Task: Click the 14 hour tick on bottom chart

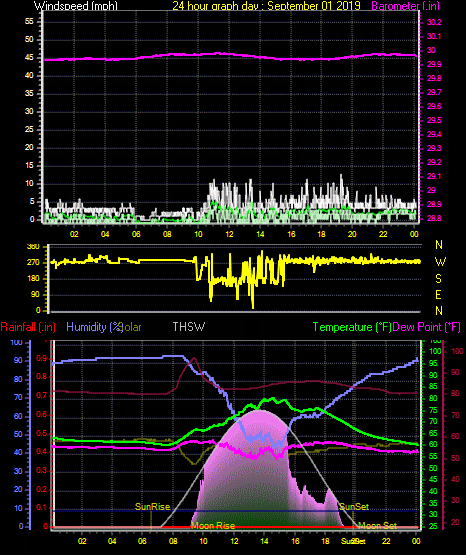Action: tap(264, 541)
